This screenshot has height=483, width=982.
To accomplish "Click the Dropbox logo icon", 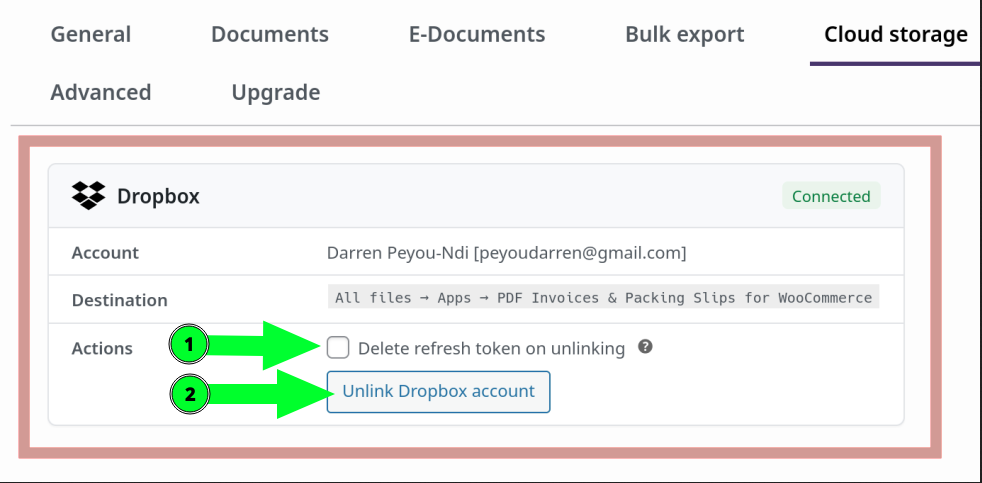I will (x=88, y=196).
